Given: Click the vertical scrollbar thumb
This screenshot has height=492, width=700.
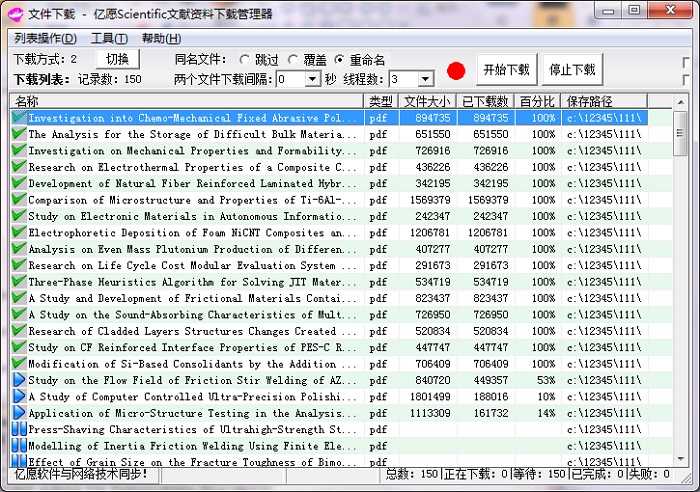Looking at the screenshot, I should (x=680, y=133).
